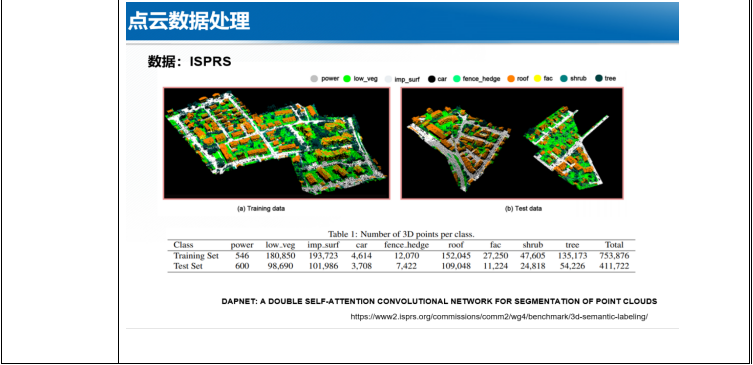Open the isprs.org benchmark URL

pos(499,316)
